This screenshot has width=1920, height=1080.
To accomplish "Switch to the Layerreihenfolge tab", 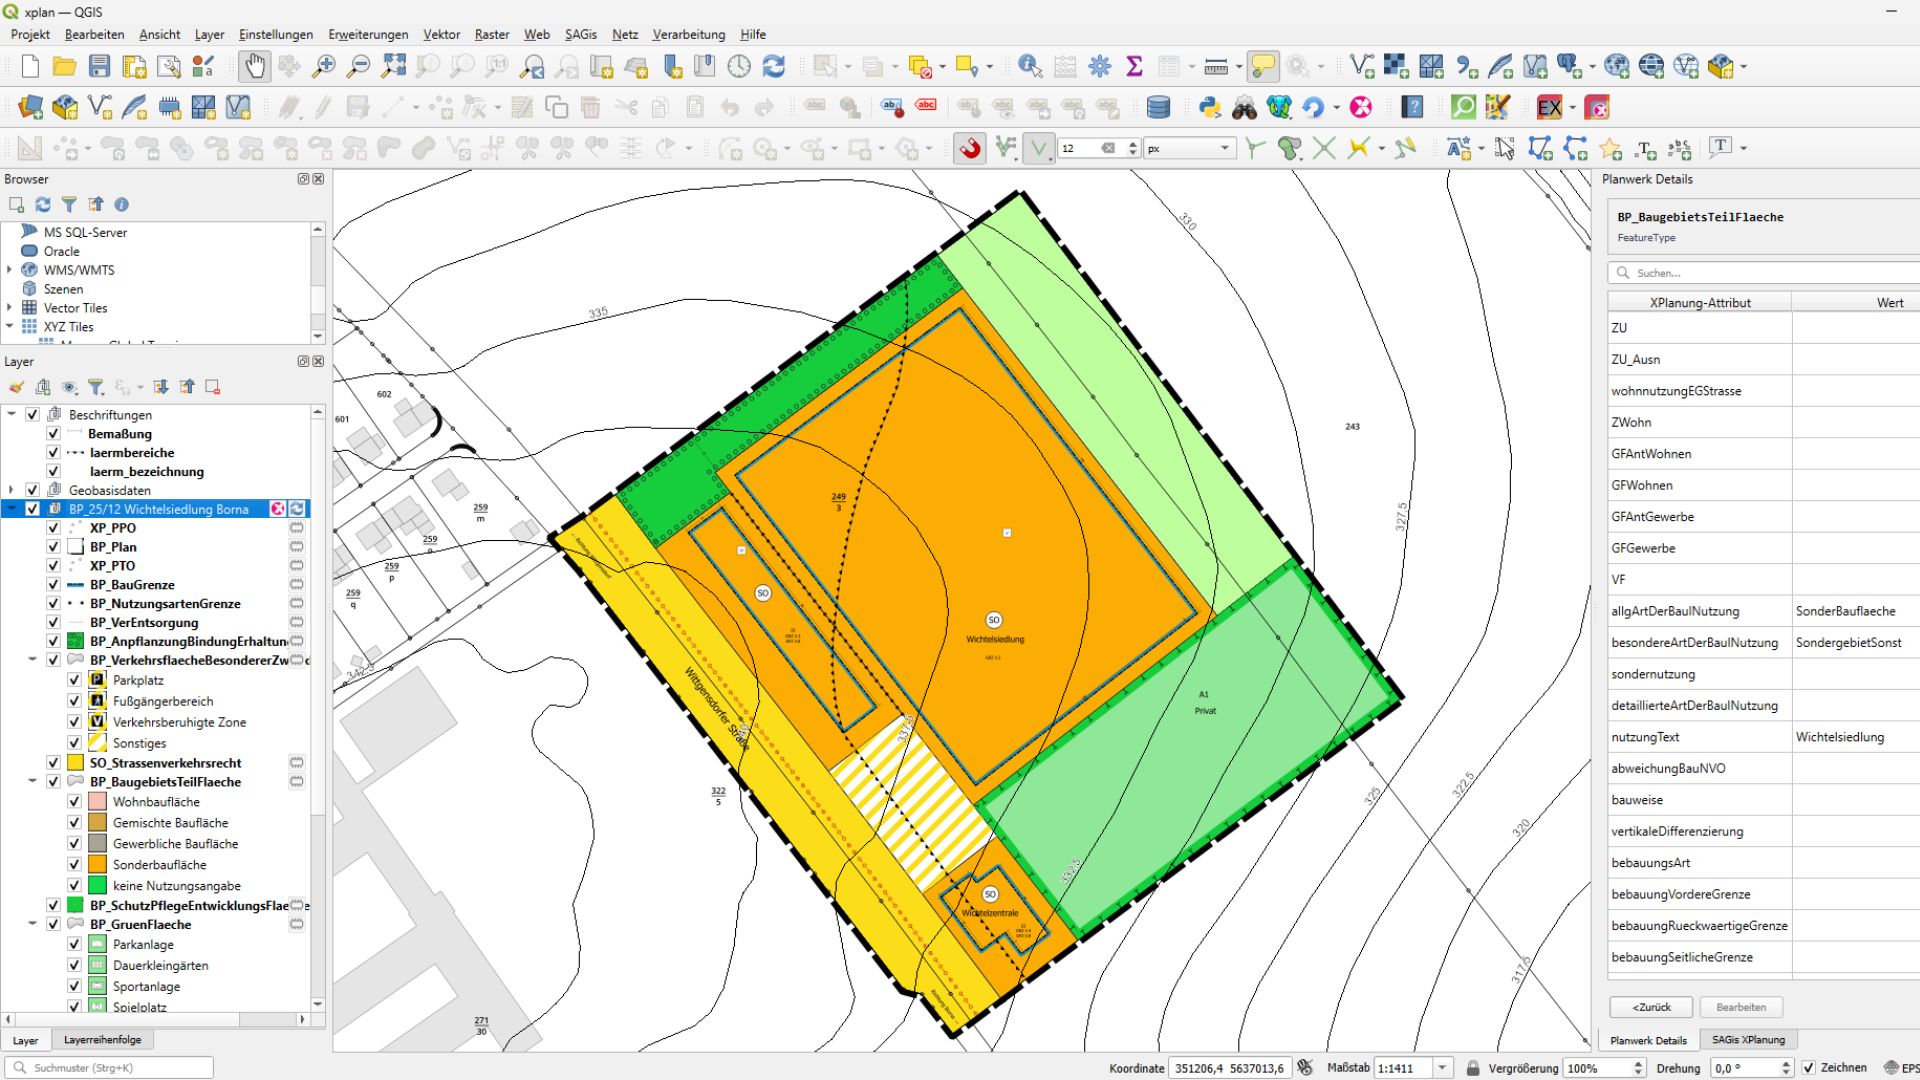I will pos(102,1040).
